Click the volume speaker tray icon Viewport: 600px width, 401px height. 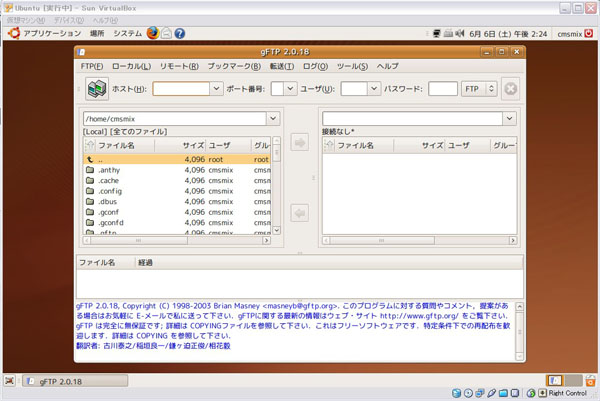coord(460,34)
